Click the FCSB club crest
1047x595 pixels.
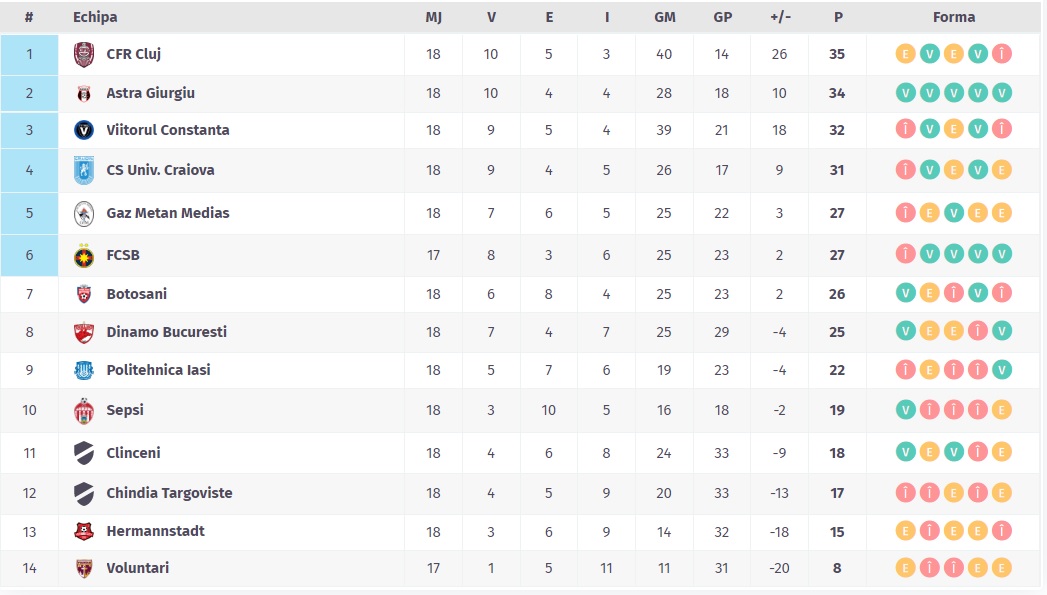(x=84, y=255)
